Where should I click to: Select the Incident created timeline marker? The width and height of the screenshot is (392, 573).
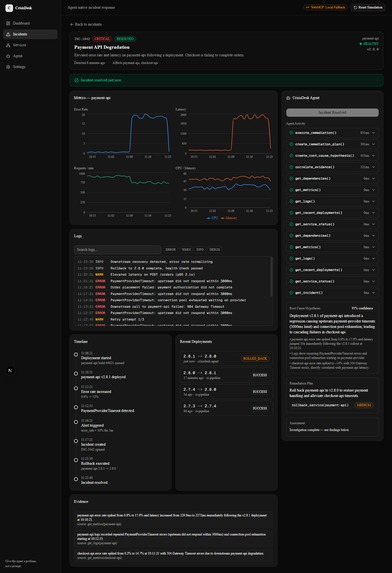76,441
